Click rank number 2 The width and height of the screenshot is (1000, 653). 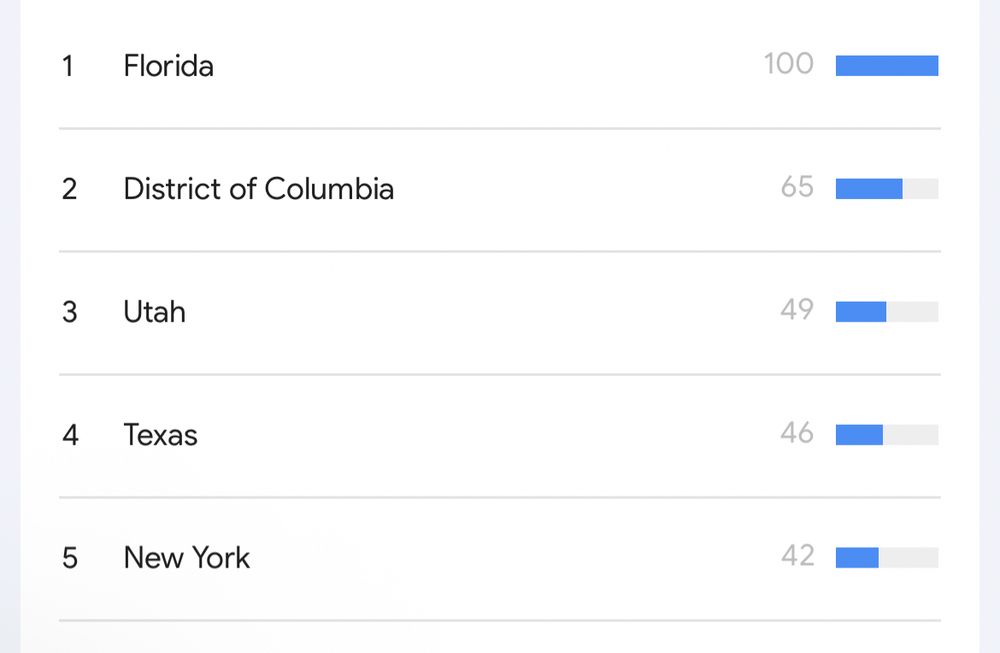tap(70, 189)
